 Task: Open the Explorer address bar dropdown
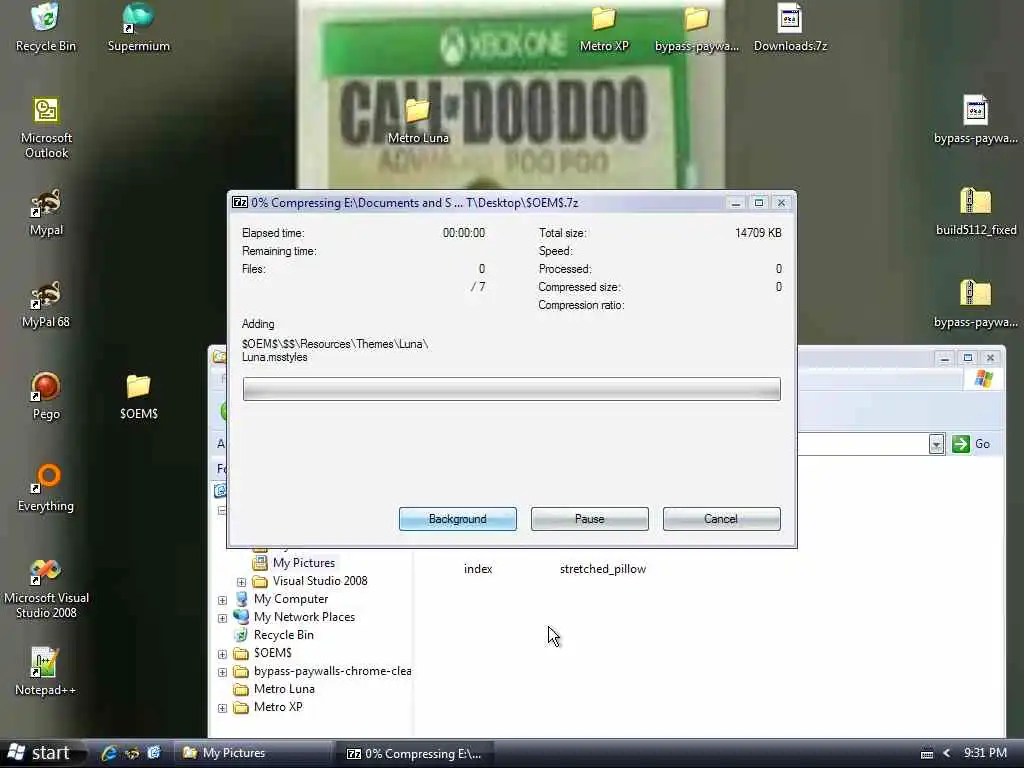coord(936,444)
